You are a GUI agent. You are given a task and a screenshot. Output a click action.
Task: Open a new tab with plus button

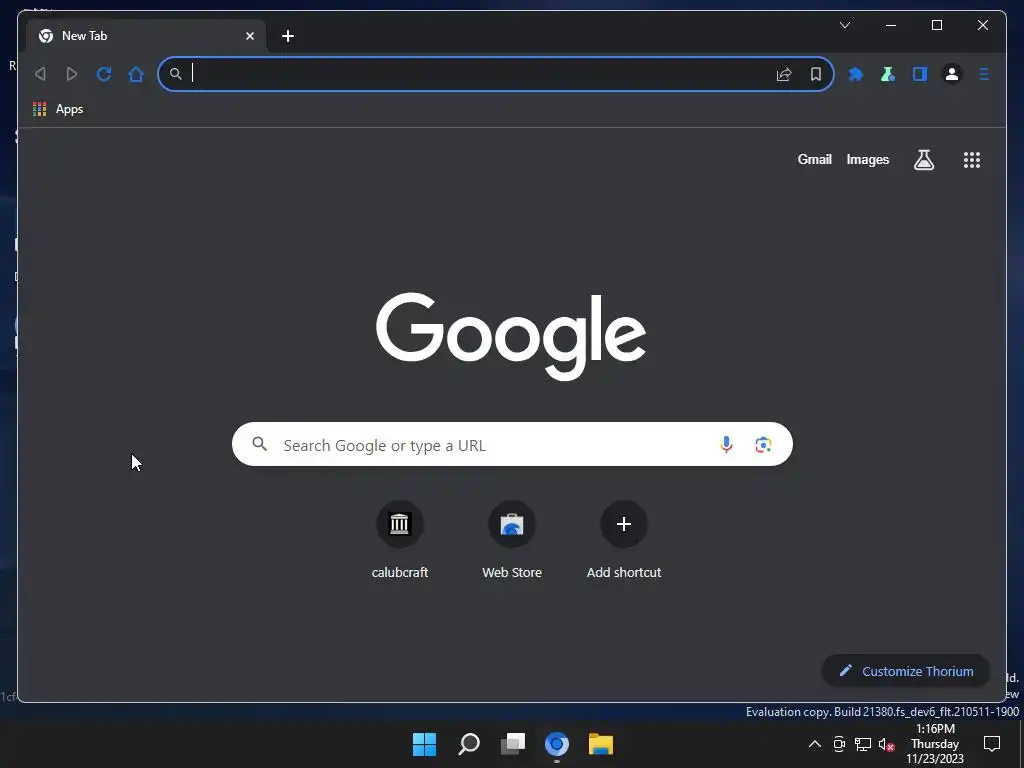pyautogui.click(x=288, y=36)
